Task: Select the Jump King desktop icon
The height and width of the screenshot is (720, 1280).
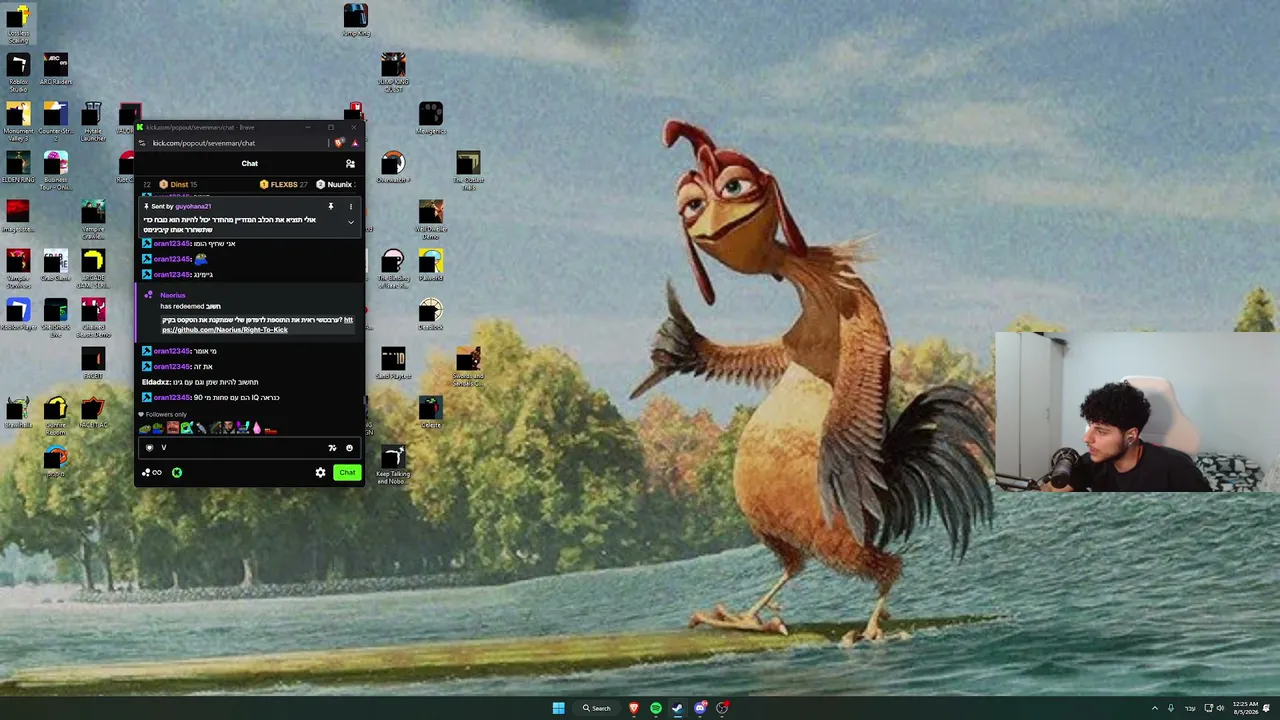Action: (356, 21)
